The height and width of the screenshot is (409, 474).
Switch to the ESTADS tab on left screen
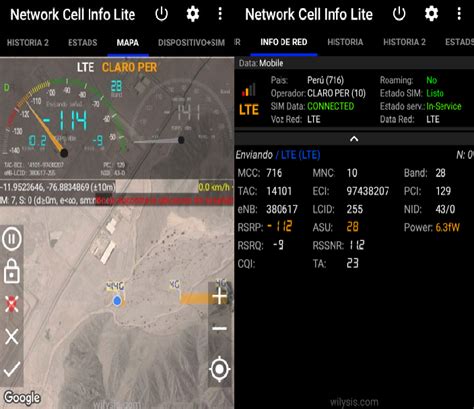[83, 43]
